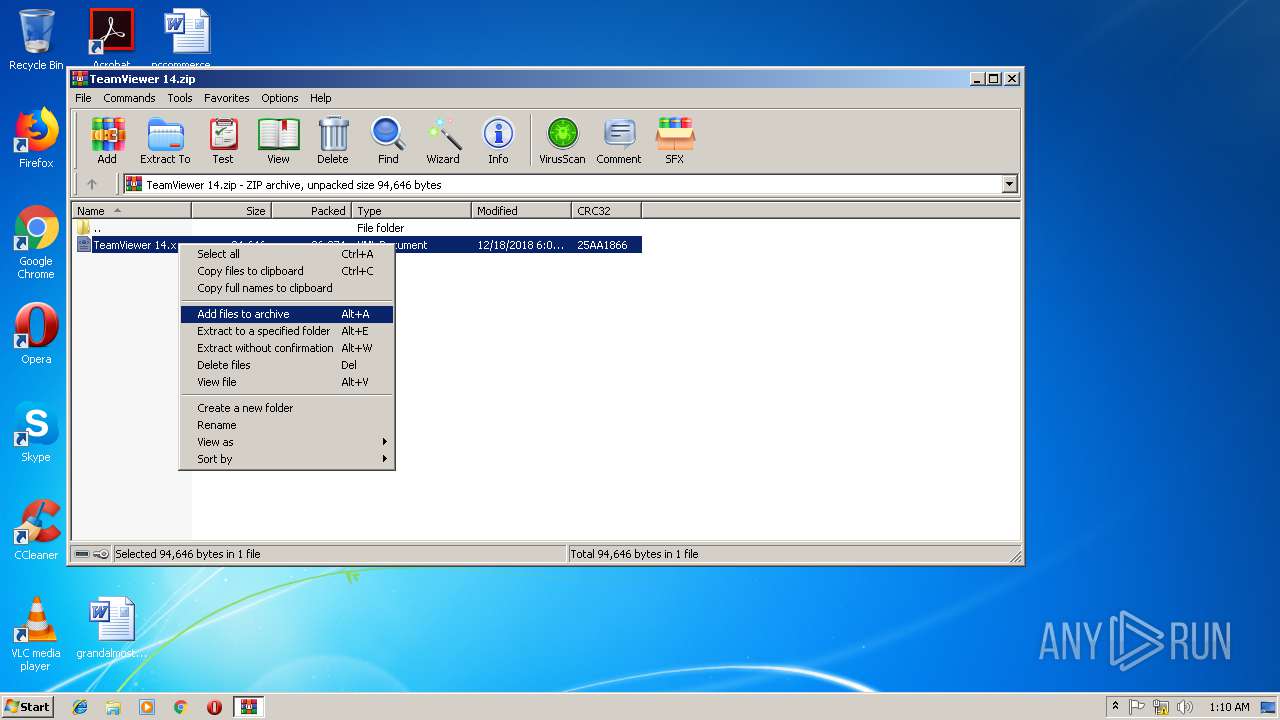This screenshot has width=1280, height=720.
Task: Expand the View as submenu
Action: [x=287, y=442]
